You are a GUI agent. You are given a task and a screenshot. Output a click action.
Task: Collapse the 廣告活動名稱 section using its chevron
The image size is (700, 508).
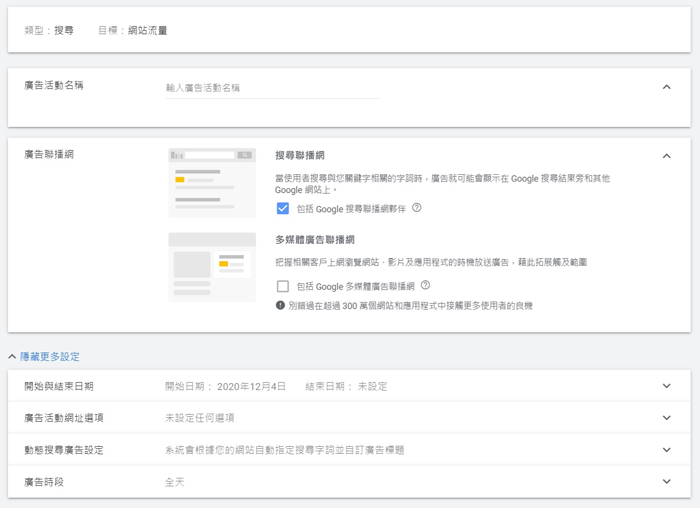coord(666,87)
